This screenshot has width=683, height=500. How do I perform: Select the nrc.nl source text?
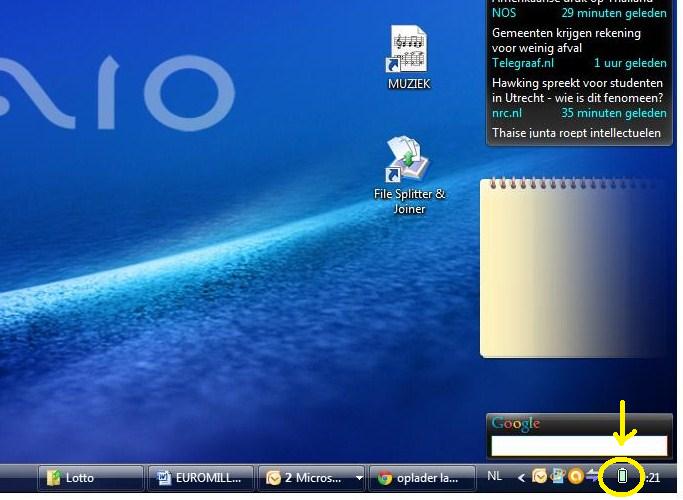(507, 113)
